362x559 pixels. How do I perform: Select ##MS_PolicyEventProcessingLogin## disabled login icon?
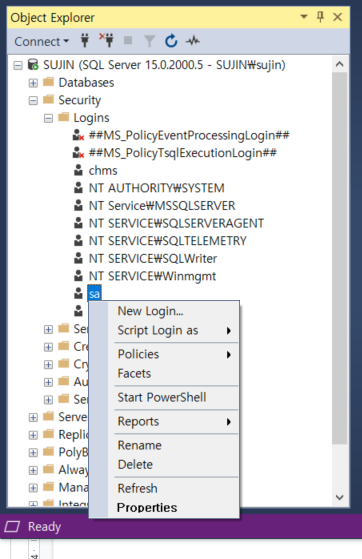(x=78, y=135)
